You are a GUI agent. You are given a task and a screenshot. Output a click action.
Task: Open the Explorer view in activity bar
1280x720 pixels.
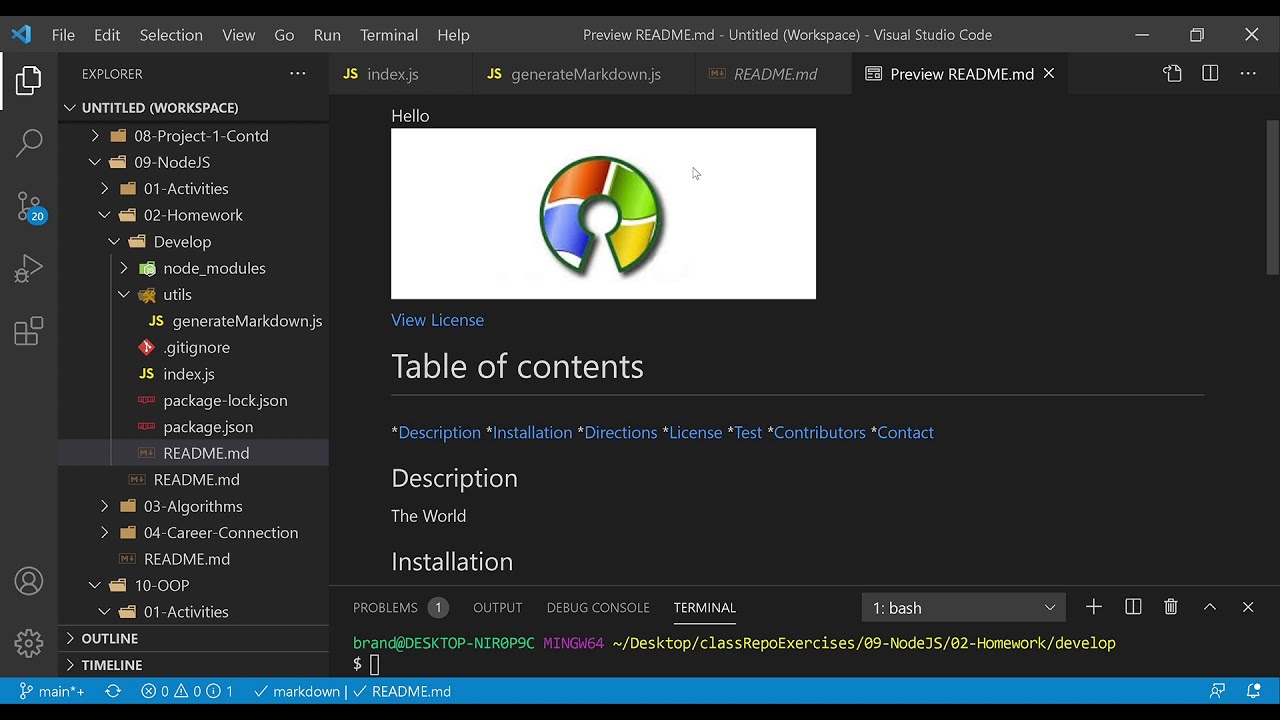point(29,80)
